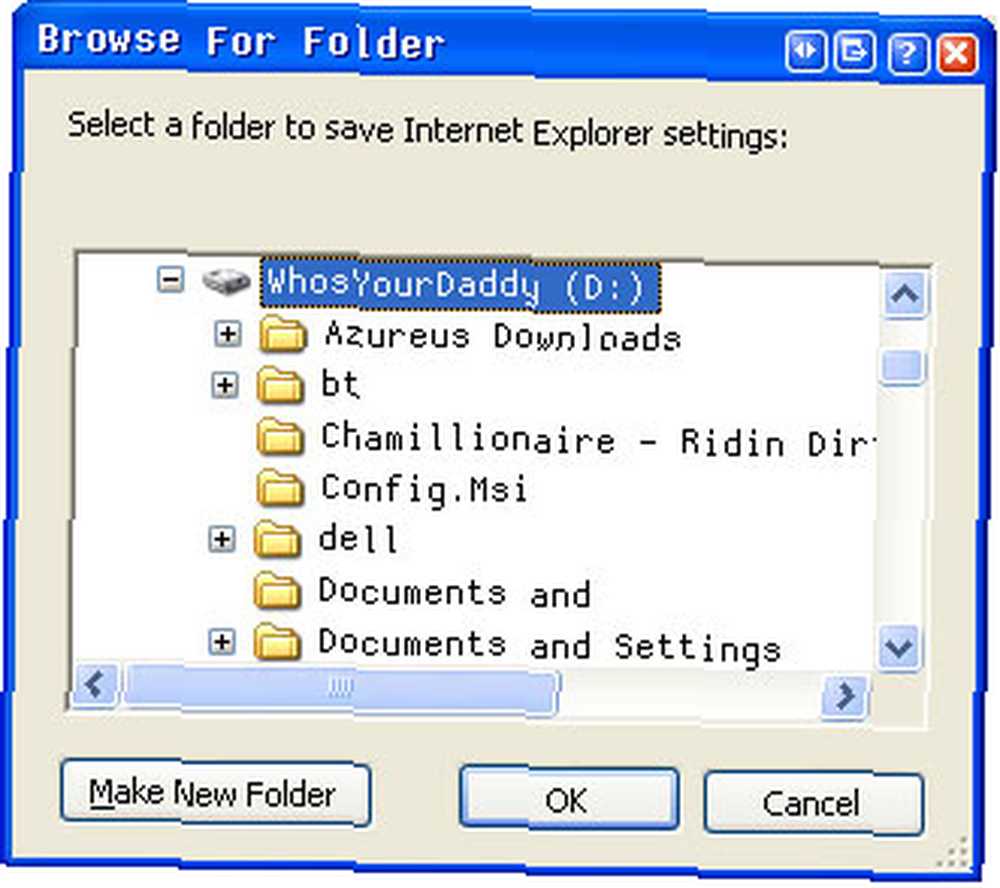
Task: Click the bt folder icon
Action: coord(280,385)
